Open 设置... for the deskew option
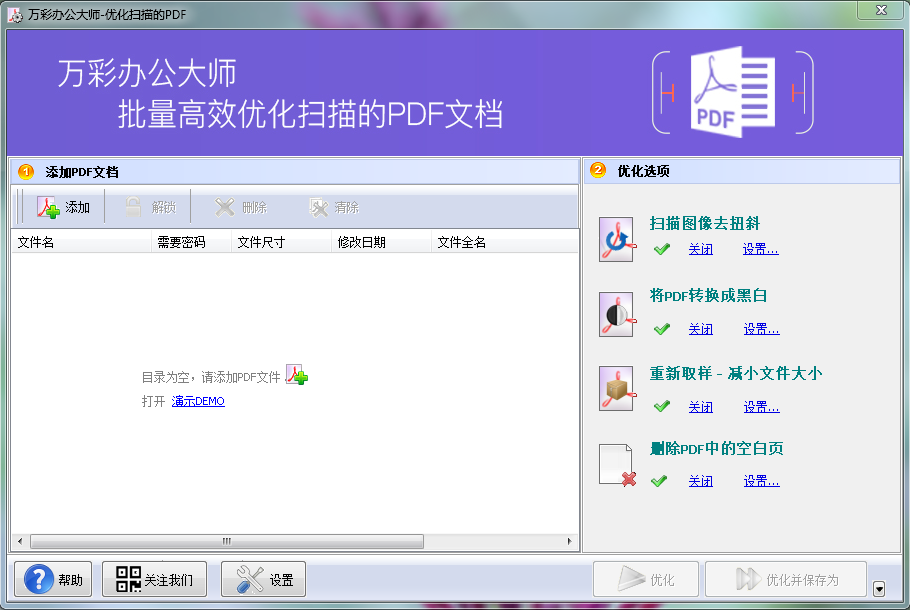 [x=760, y=249]
